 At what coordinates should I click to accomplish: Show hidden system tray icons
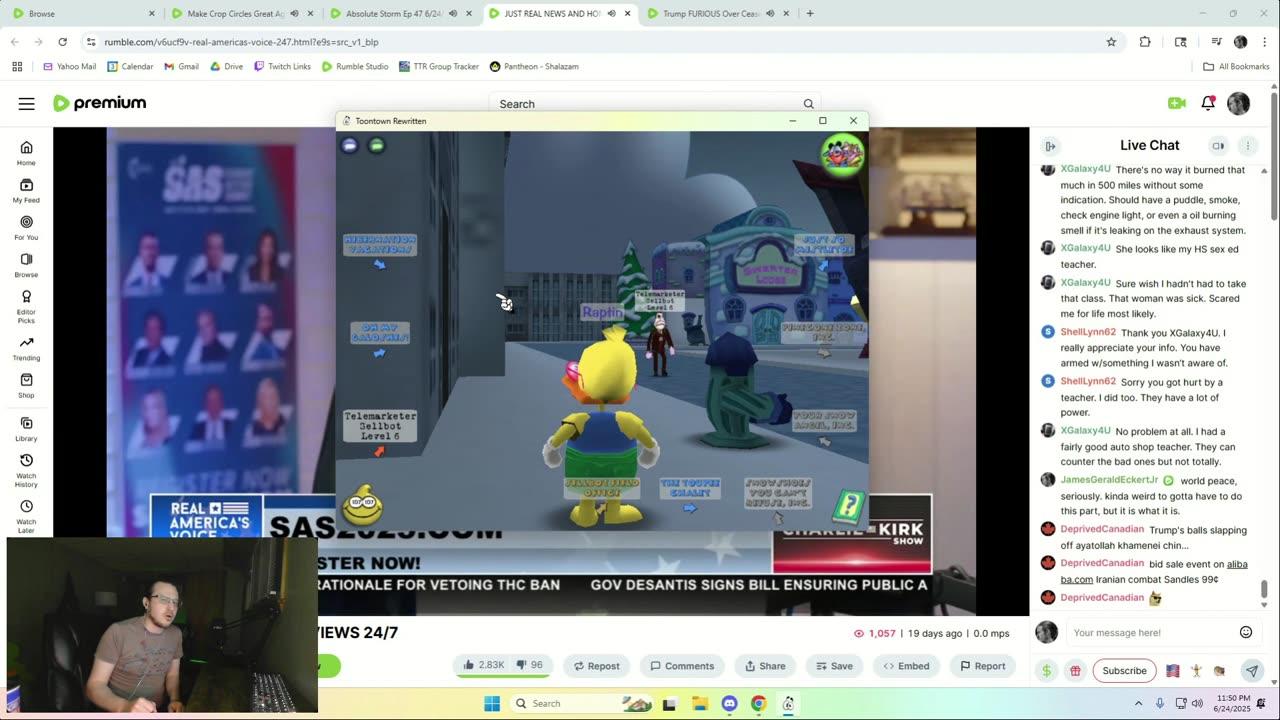1138,703
